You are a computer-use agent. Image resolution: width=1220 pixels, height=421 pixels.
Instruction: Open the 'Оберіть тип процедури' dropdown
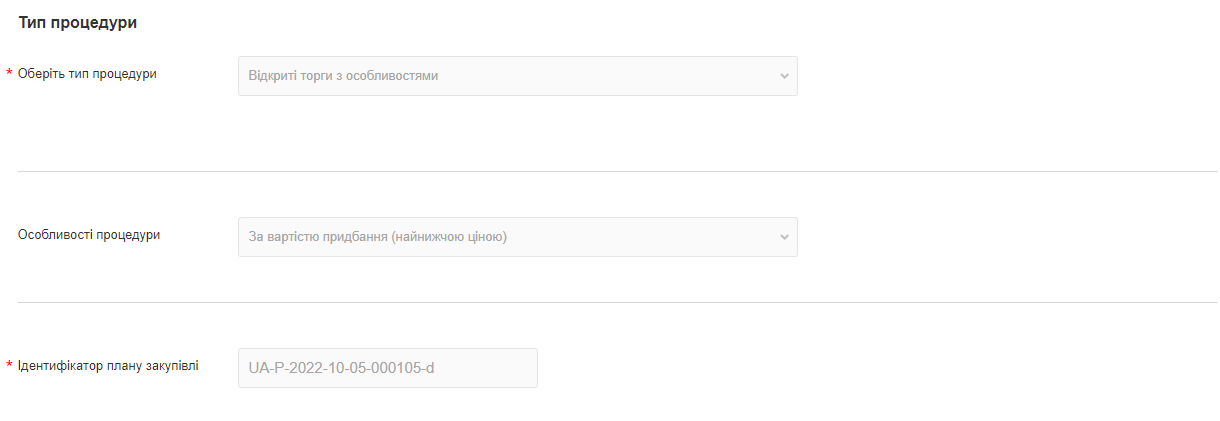[517, 76]
